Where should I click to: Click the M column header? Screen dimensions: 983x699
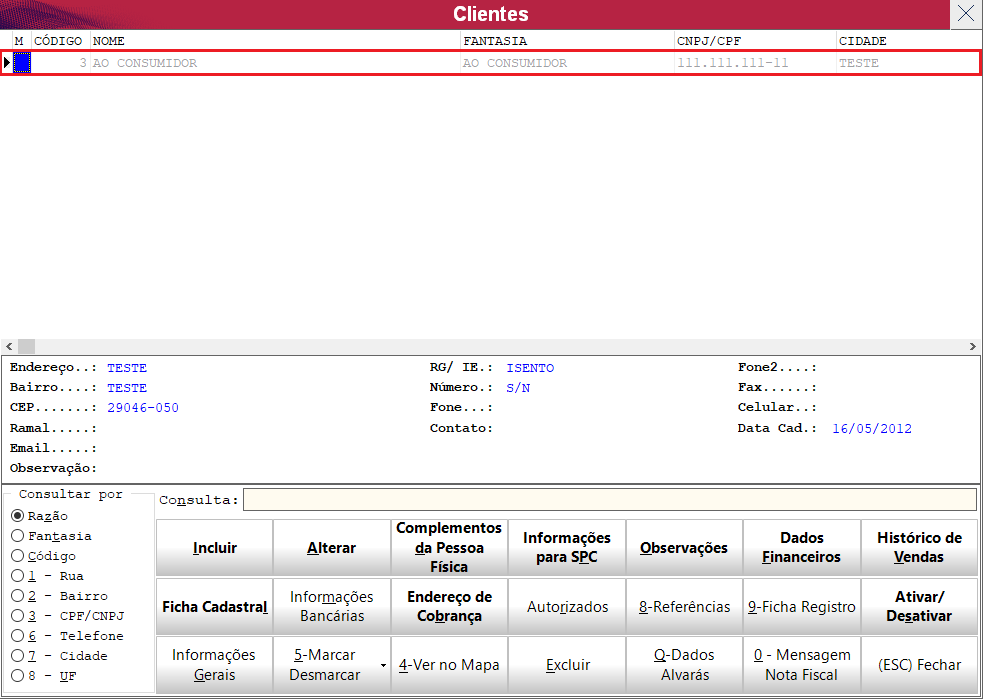point(22,41)
